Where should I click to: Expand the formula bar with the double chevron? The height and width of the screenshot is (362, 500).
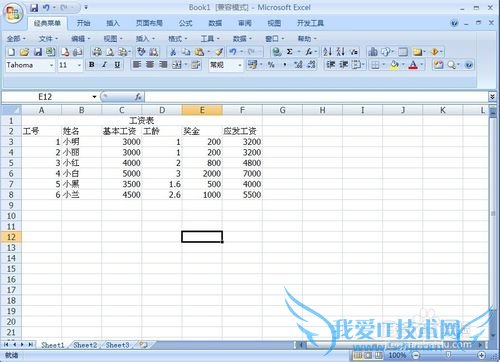(492, 97)
